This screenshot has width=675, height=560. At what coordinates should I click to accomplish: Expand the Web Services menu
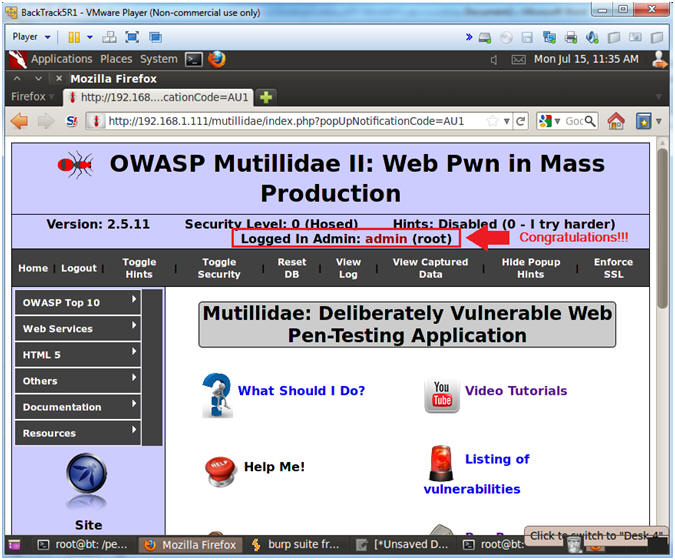(x=78, y=328)
